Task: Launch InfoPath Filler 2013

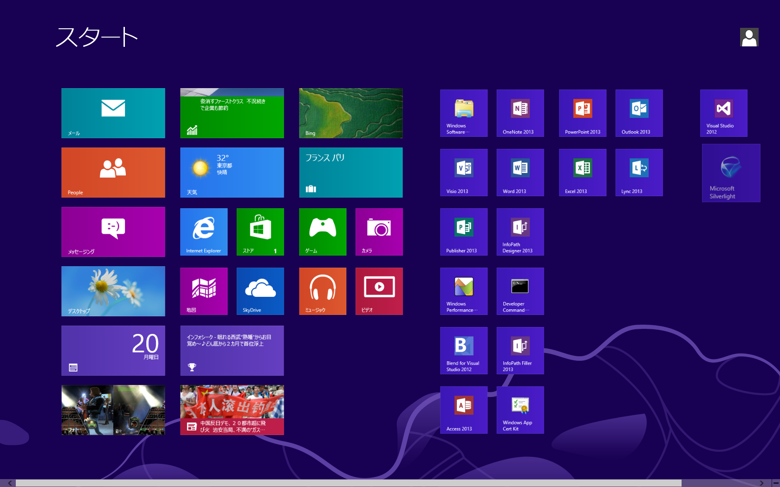Action: [x=520, y=350]
